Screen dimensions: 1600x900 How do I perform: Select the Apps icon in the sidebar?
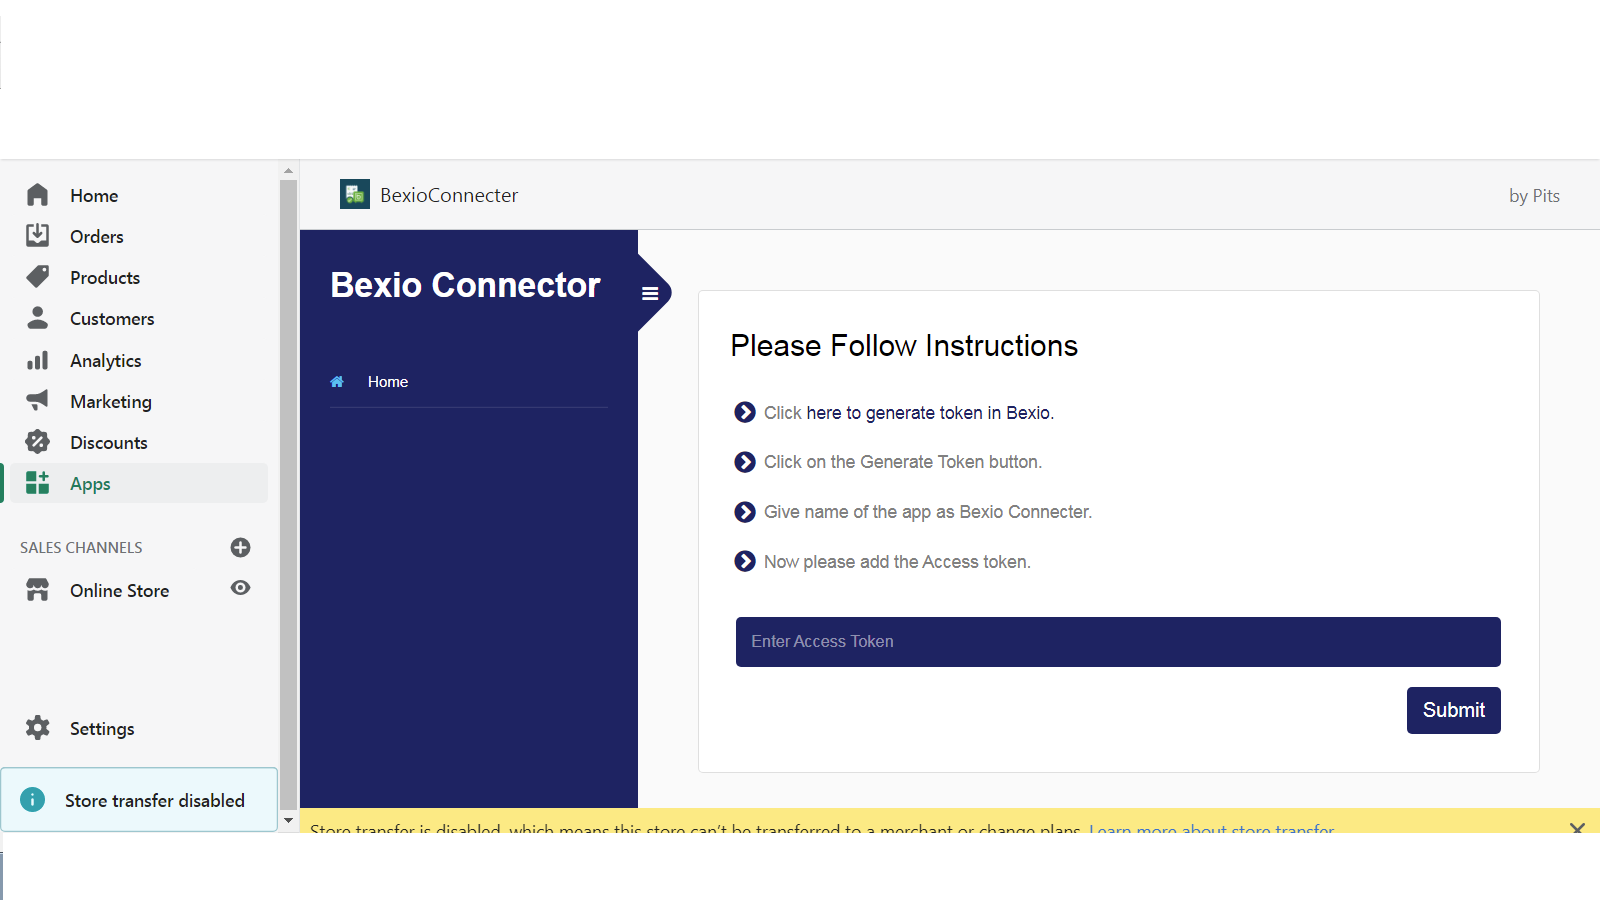(x=37, y=483)
